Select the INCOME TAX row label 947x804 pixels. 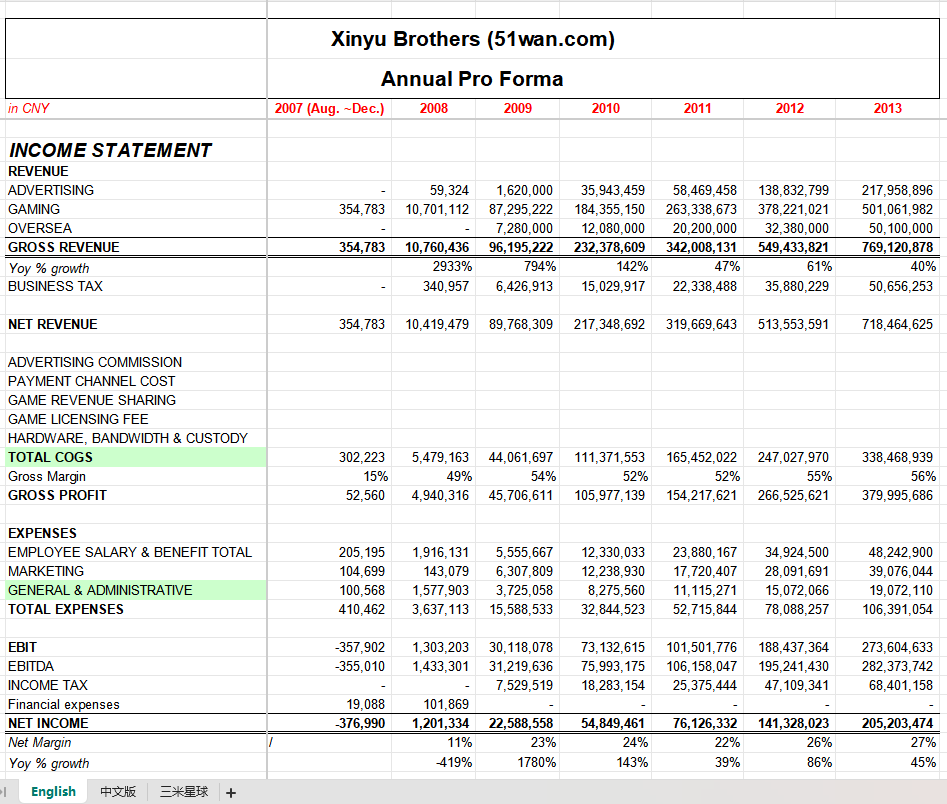click(48, 686)
